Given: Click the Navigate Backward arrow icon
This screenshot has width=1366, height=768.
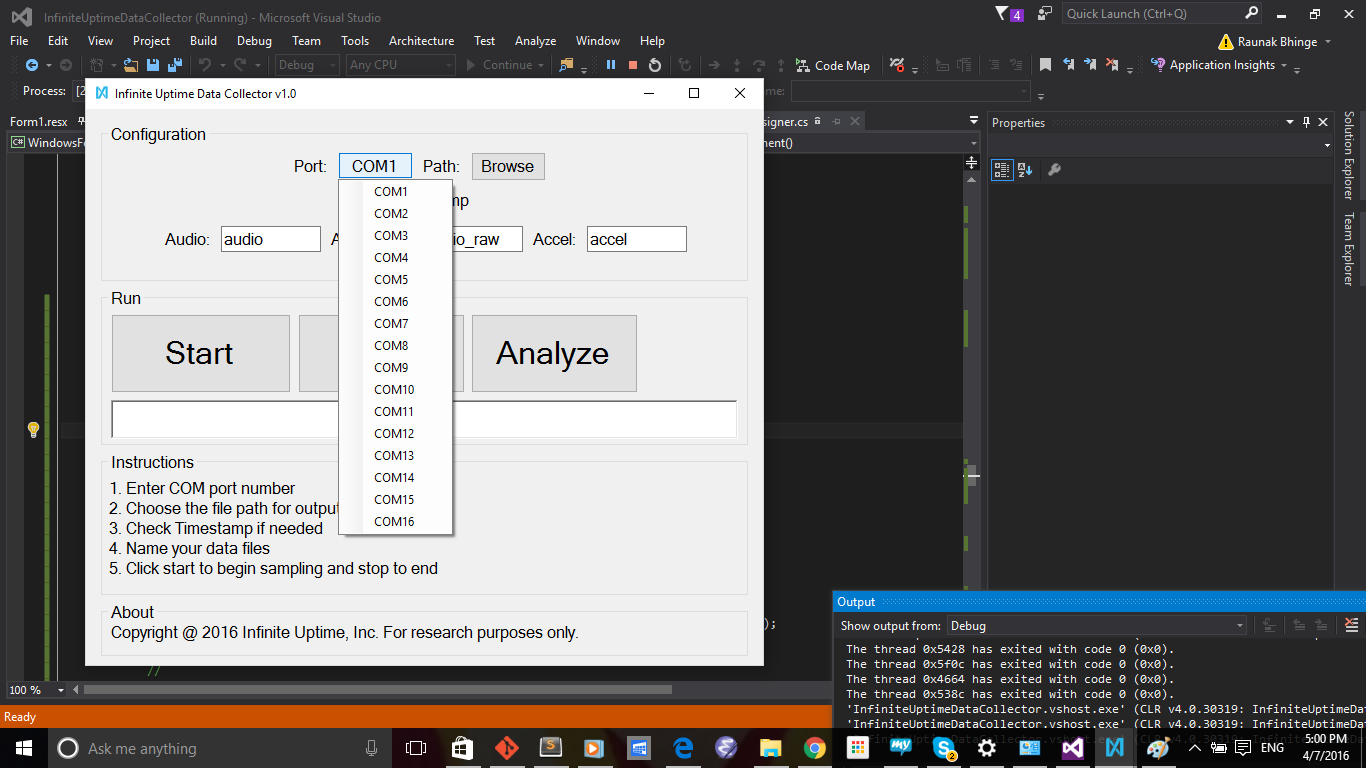Looking at the screenshot, I should point(32,65).
